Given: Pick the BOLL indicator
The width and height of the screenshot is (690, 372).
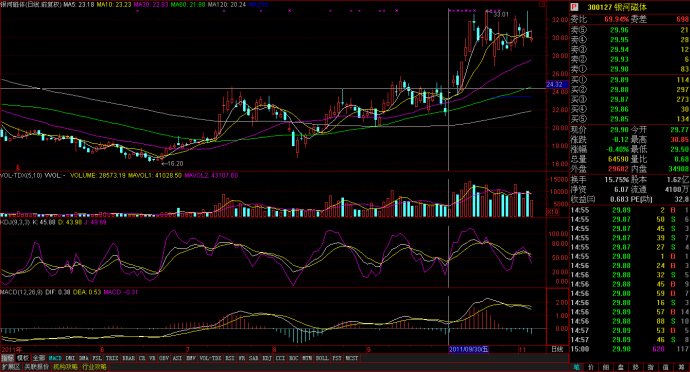Looking at the screenshot, I should point(322,358).
